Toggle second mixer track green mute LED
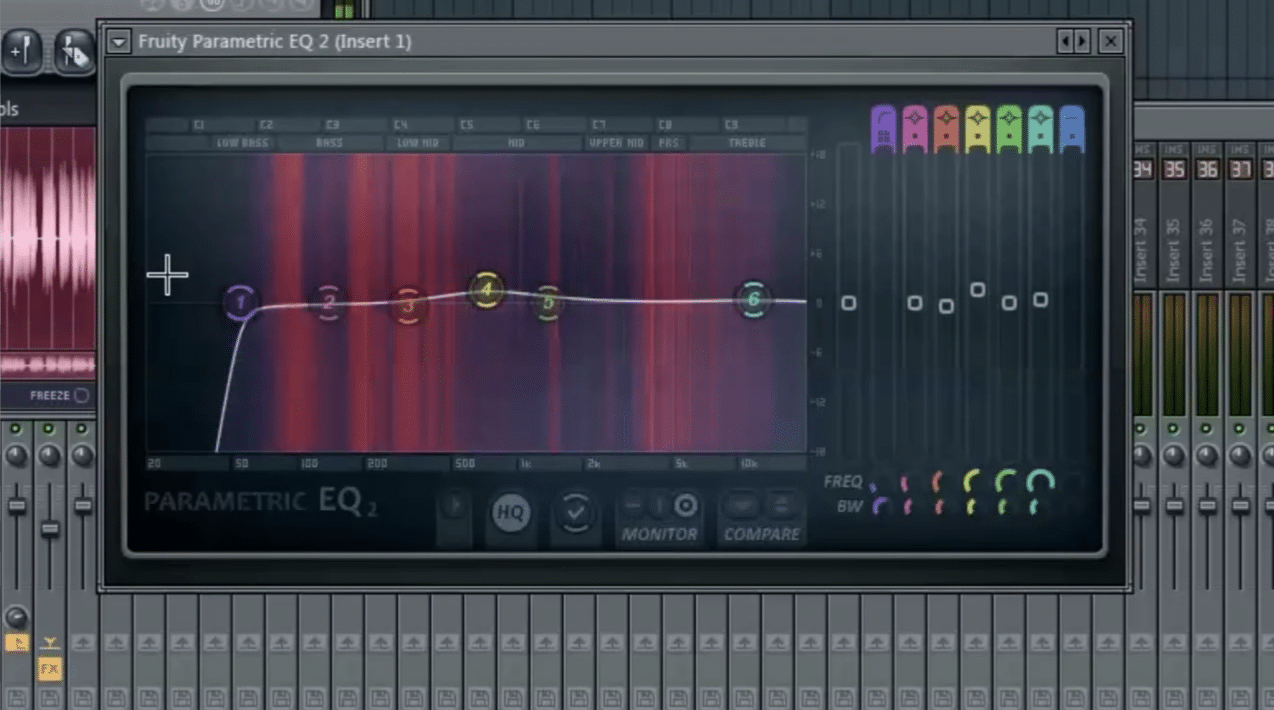The height and width of the screenshot is (710, 1274). pyautogui.click(x=49, y=429)
